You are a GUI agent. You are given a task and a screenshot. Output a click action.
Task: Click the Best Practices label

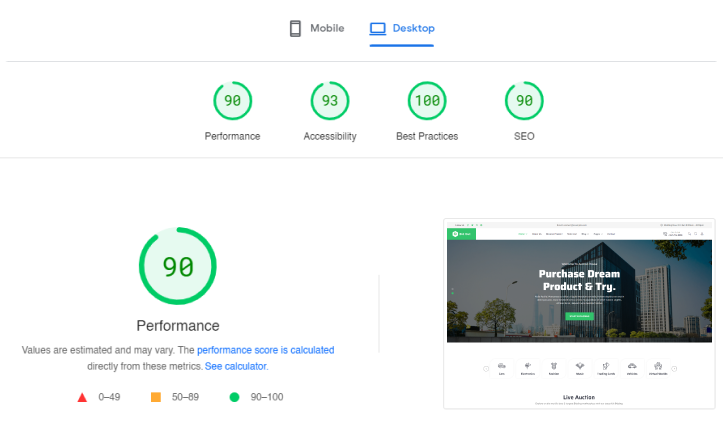[x=427, y=136]
